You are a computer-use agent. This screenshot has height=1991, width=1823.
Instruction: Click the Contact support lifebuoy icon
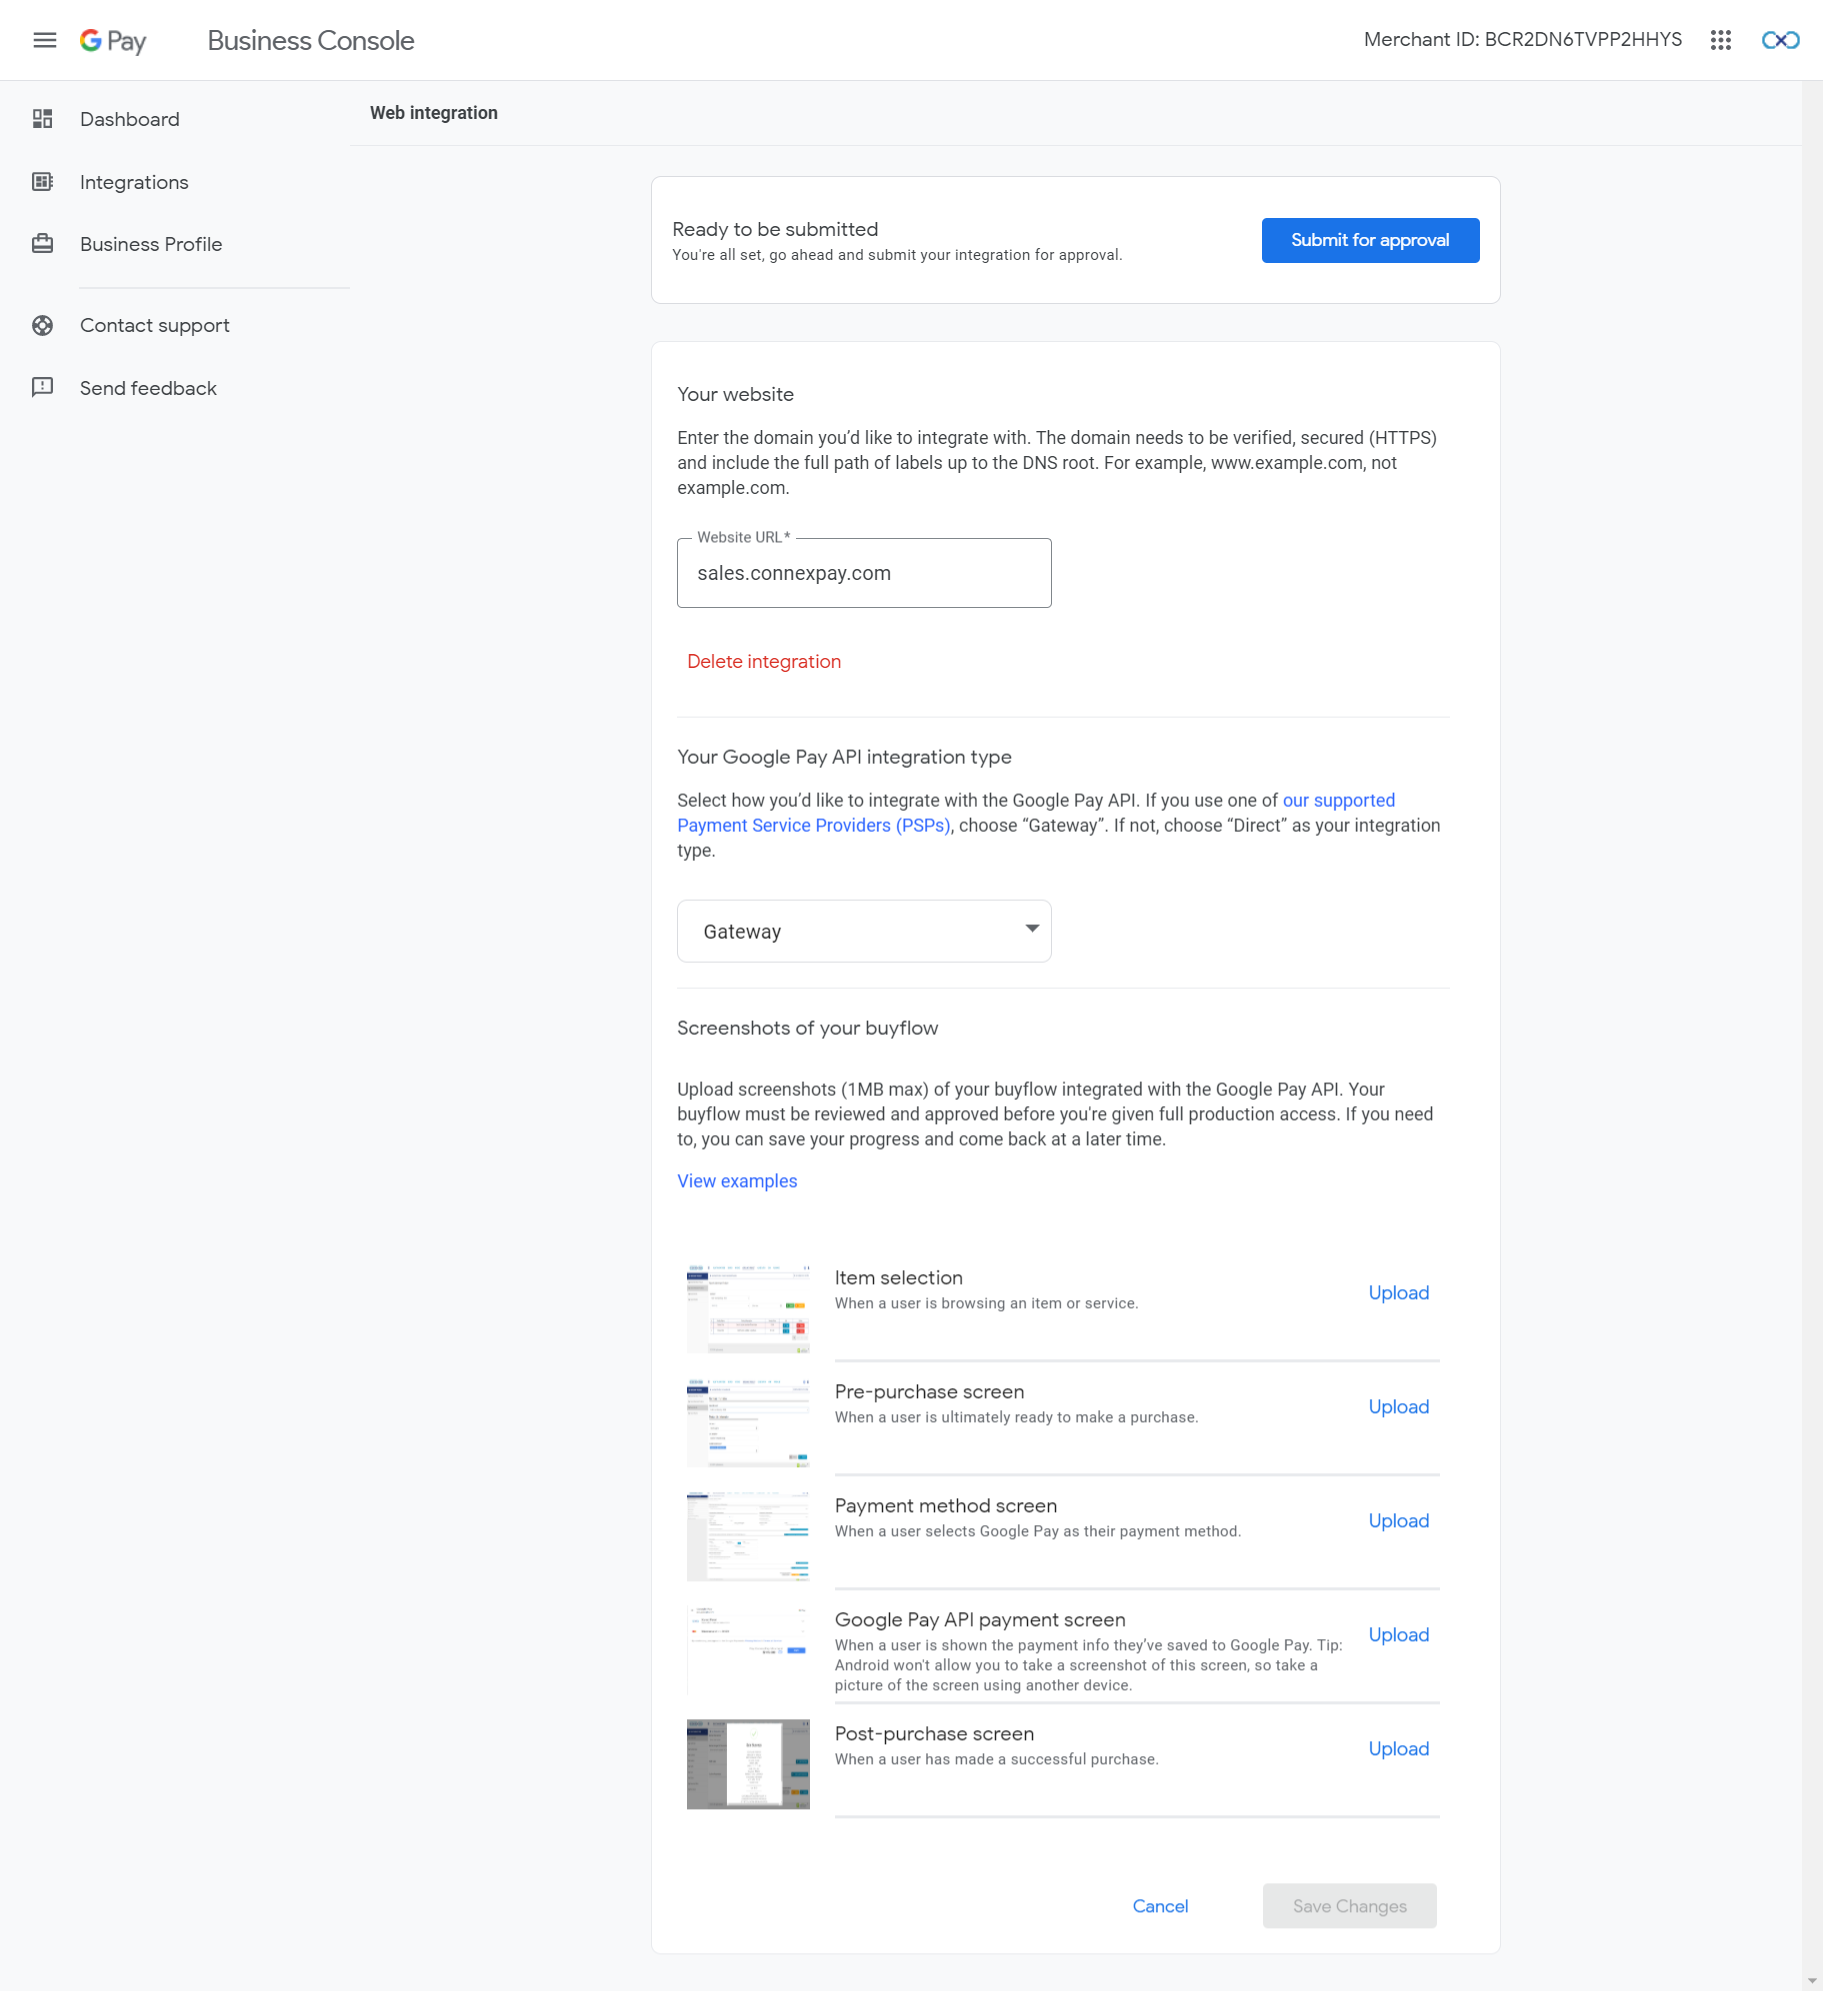(42, 325)
